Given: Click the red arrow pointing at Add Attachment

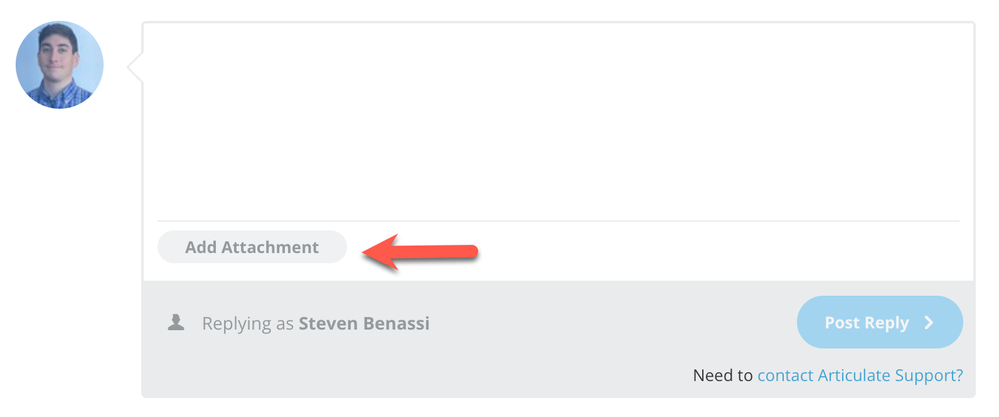Looking at the screenshot, I should coord(421,252).
